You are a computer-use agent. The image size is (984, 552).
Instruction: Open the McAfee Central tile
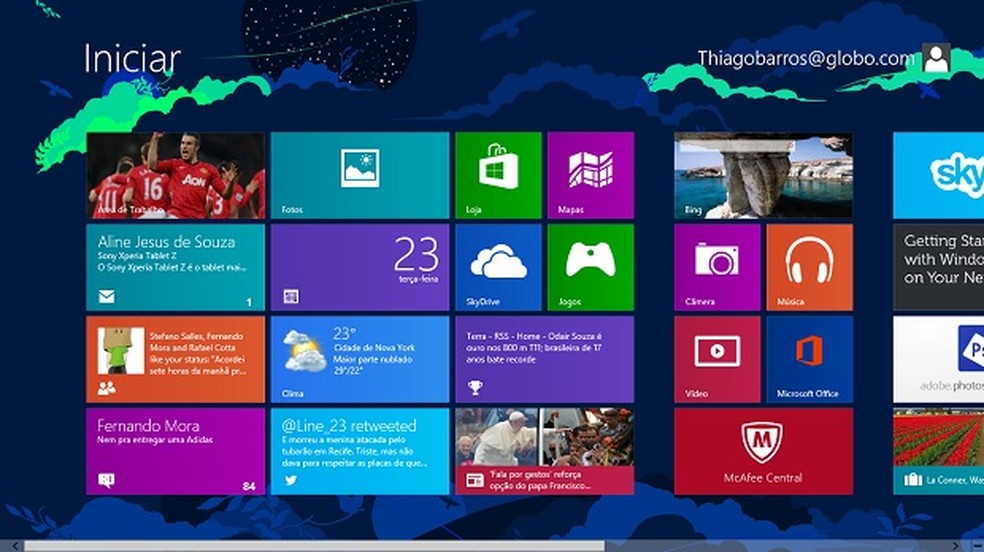click(764, 452)
